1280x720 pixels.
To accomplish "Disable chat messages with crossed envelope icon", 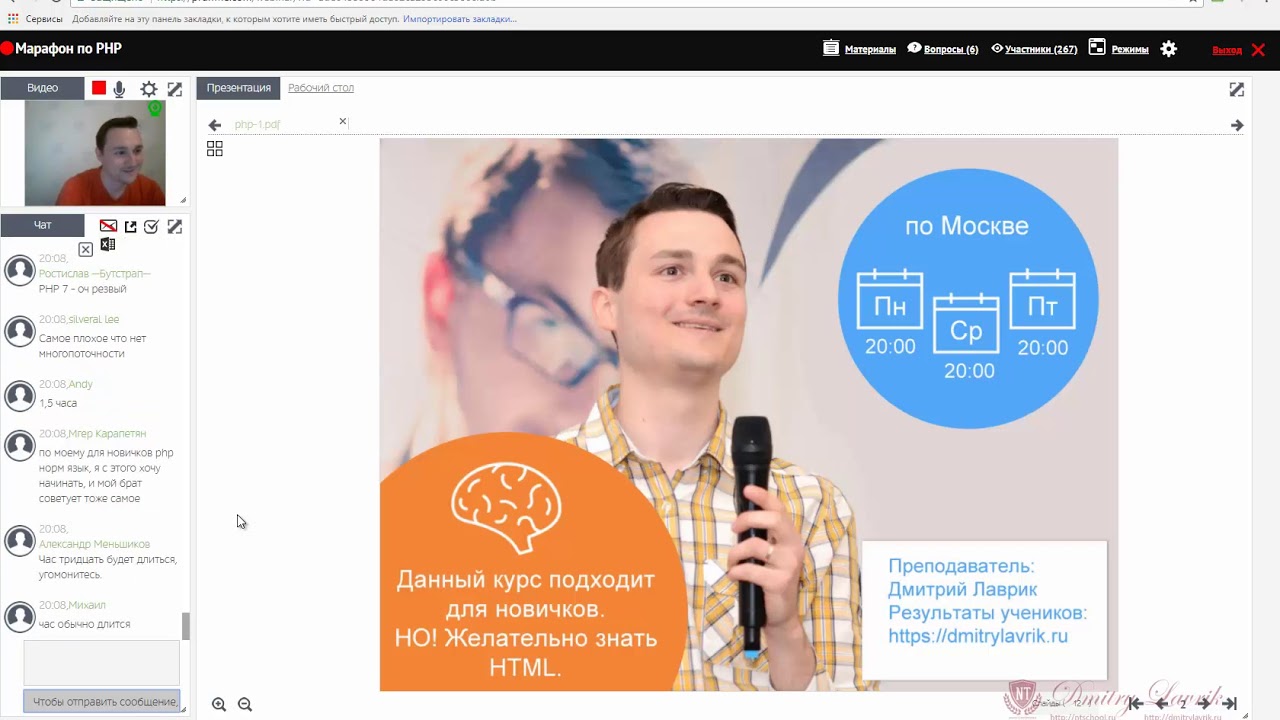I will [108, 226].
